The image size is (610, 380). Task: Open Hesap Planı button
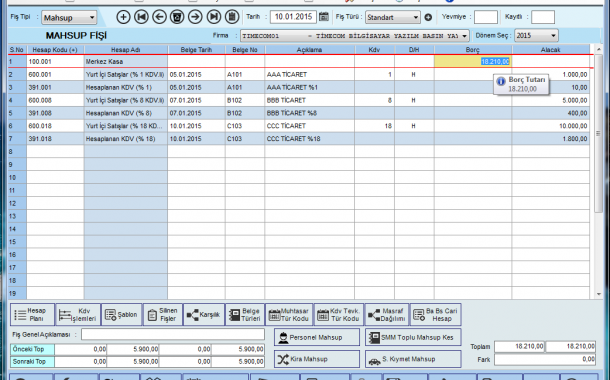(x=32, y=315)
